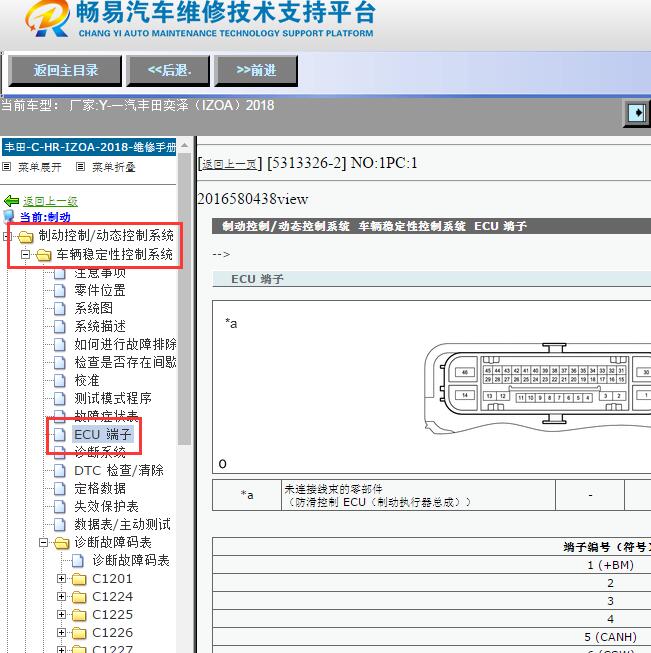
Task: Open the 返回上一页 link
Action: [x=228, y=164]
